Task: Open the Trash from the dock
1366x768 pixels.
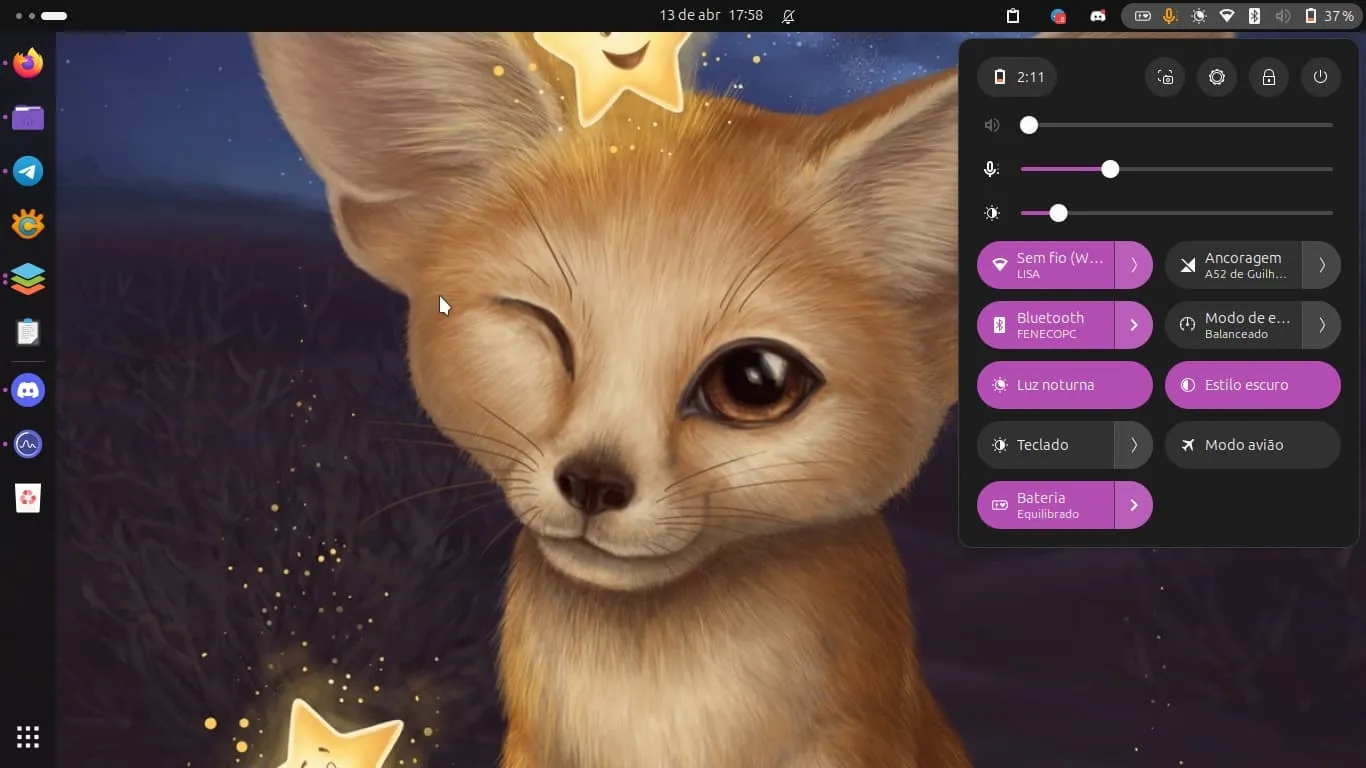Action: click(x=28, y=497)
